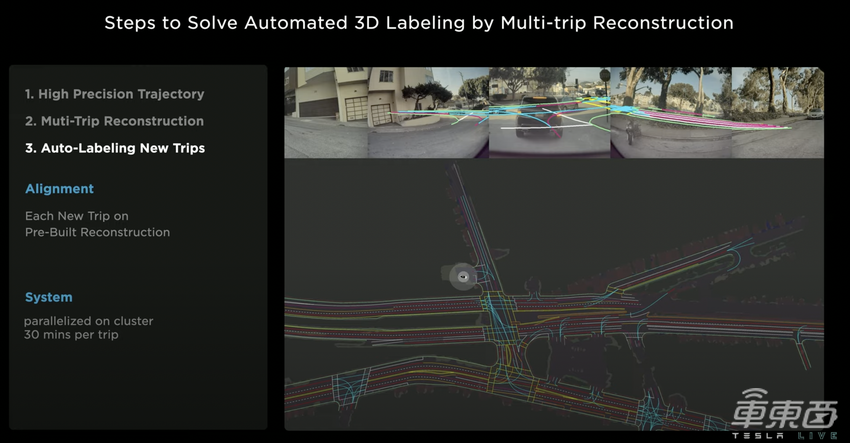This screenshot has width=850, height=443.
Task: Click the central intersection on the map
Action: point(497,306)
